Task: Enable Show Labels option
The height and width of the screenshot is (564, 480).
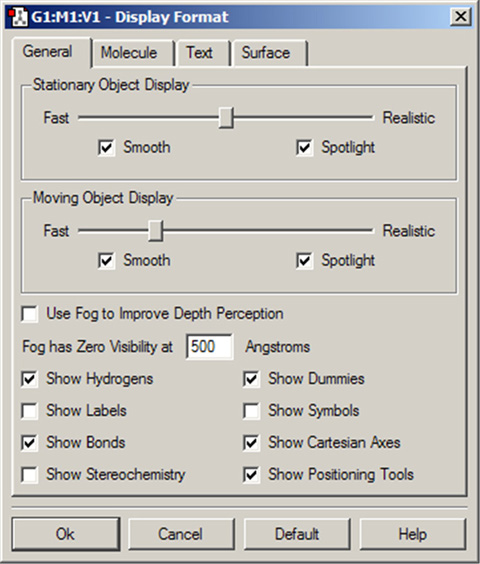Action: pos(30,411)
